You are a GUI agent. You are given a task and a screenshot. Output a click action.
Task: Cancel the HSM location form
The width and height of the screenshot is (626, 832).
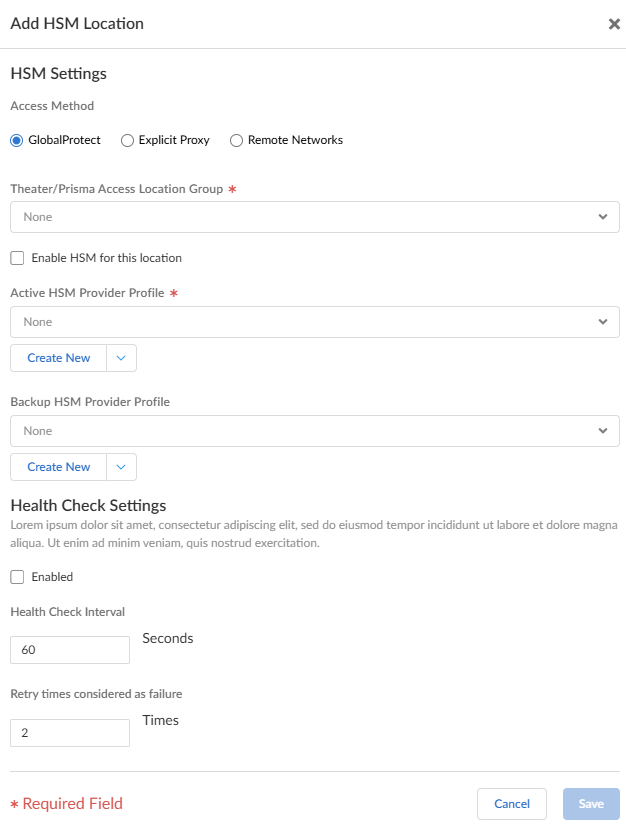pyautogui.click(x=512, y=804)
